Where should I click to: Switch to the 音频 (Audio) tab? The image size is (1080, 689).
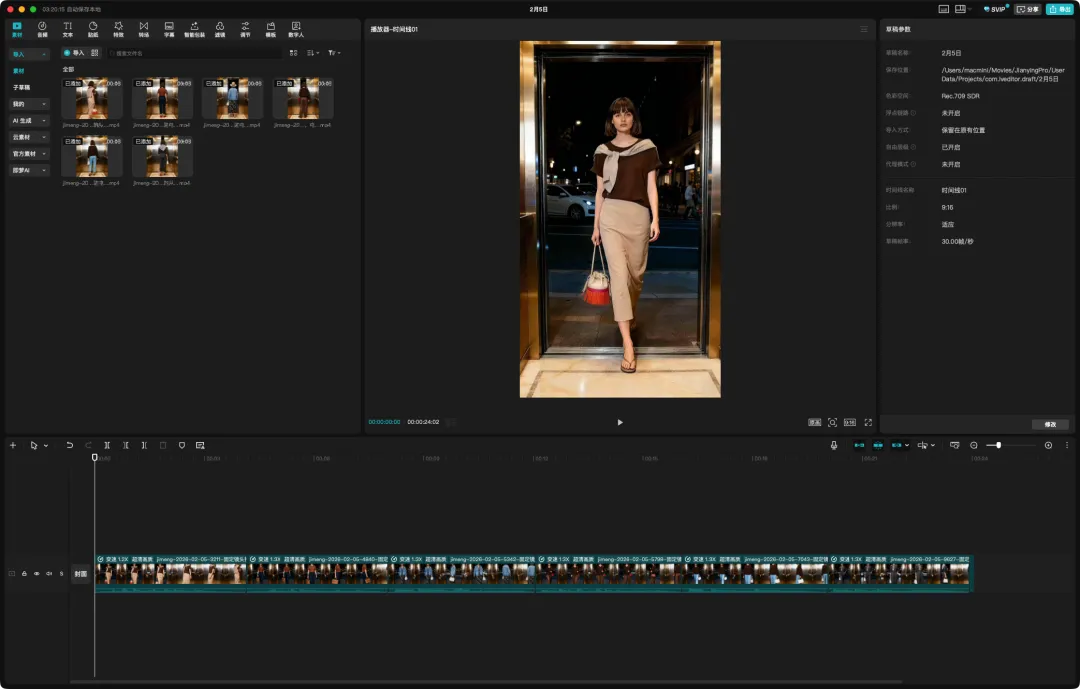42,29
